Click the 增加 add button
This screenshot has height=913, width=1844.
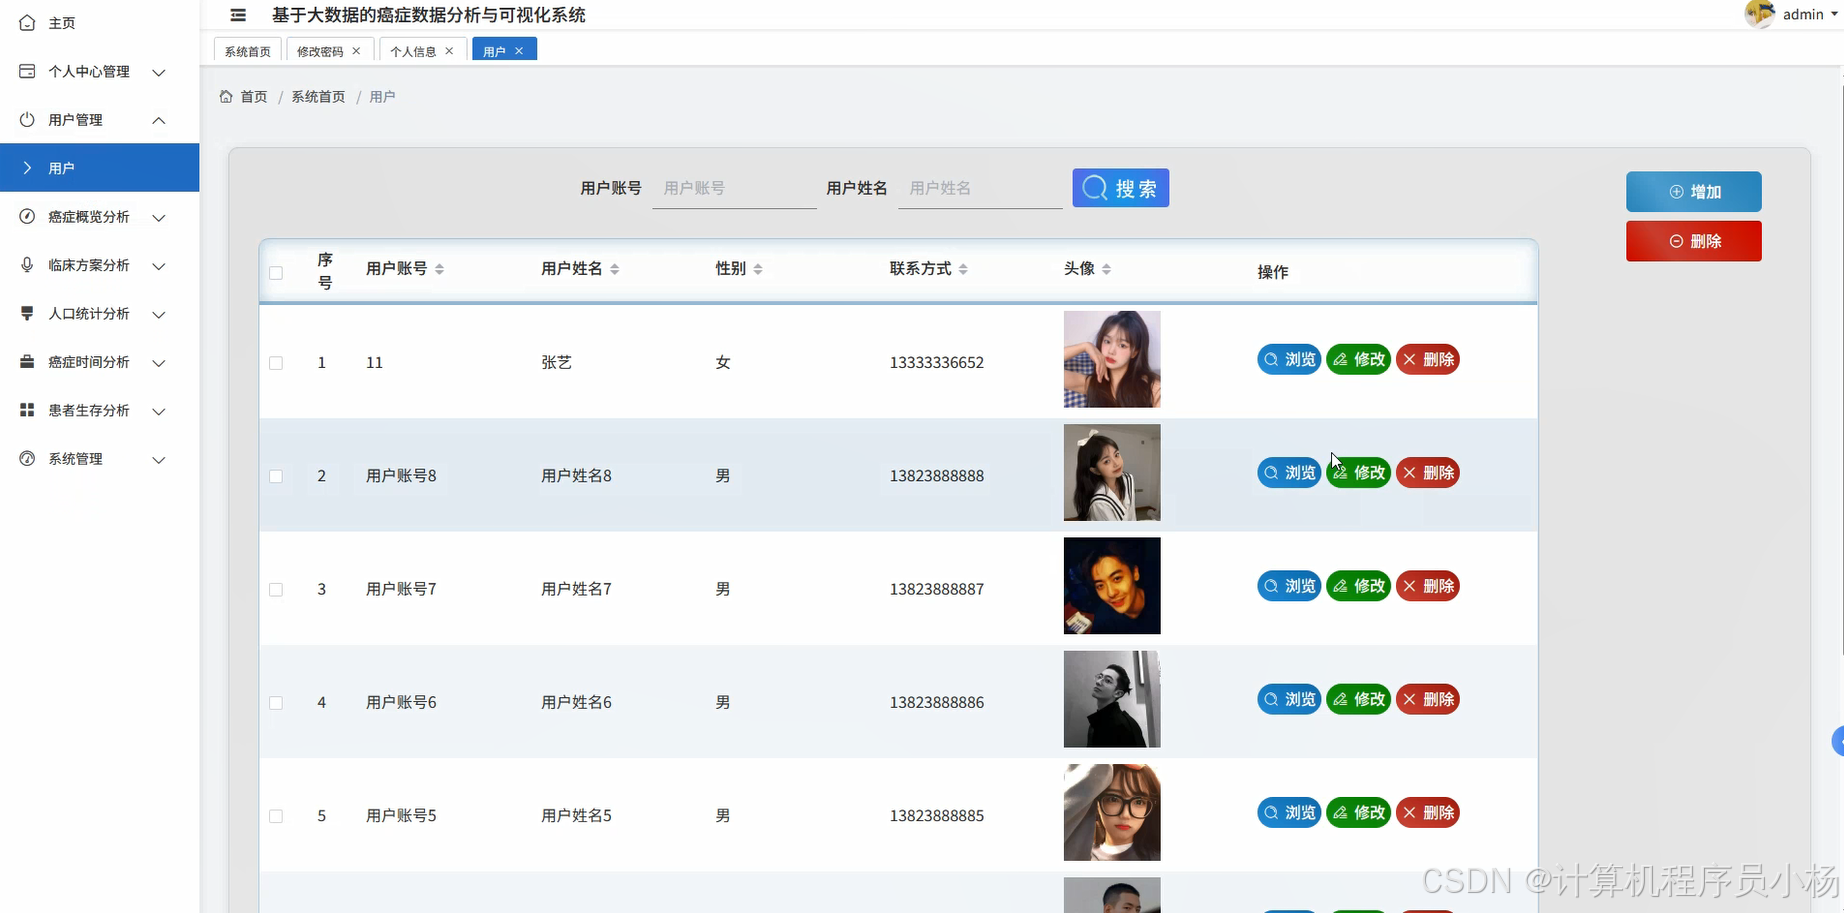[x=1694, y=192]
